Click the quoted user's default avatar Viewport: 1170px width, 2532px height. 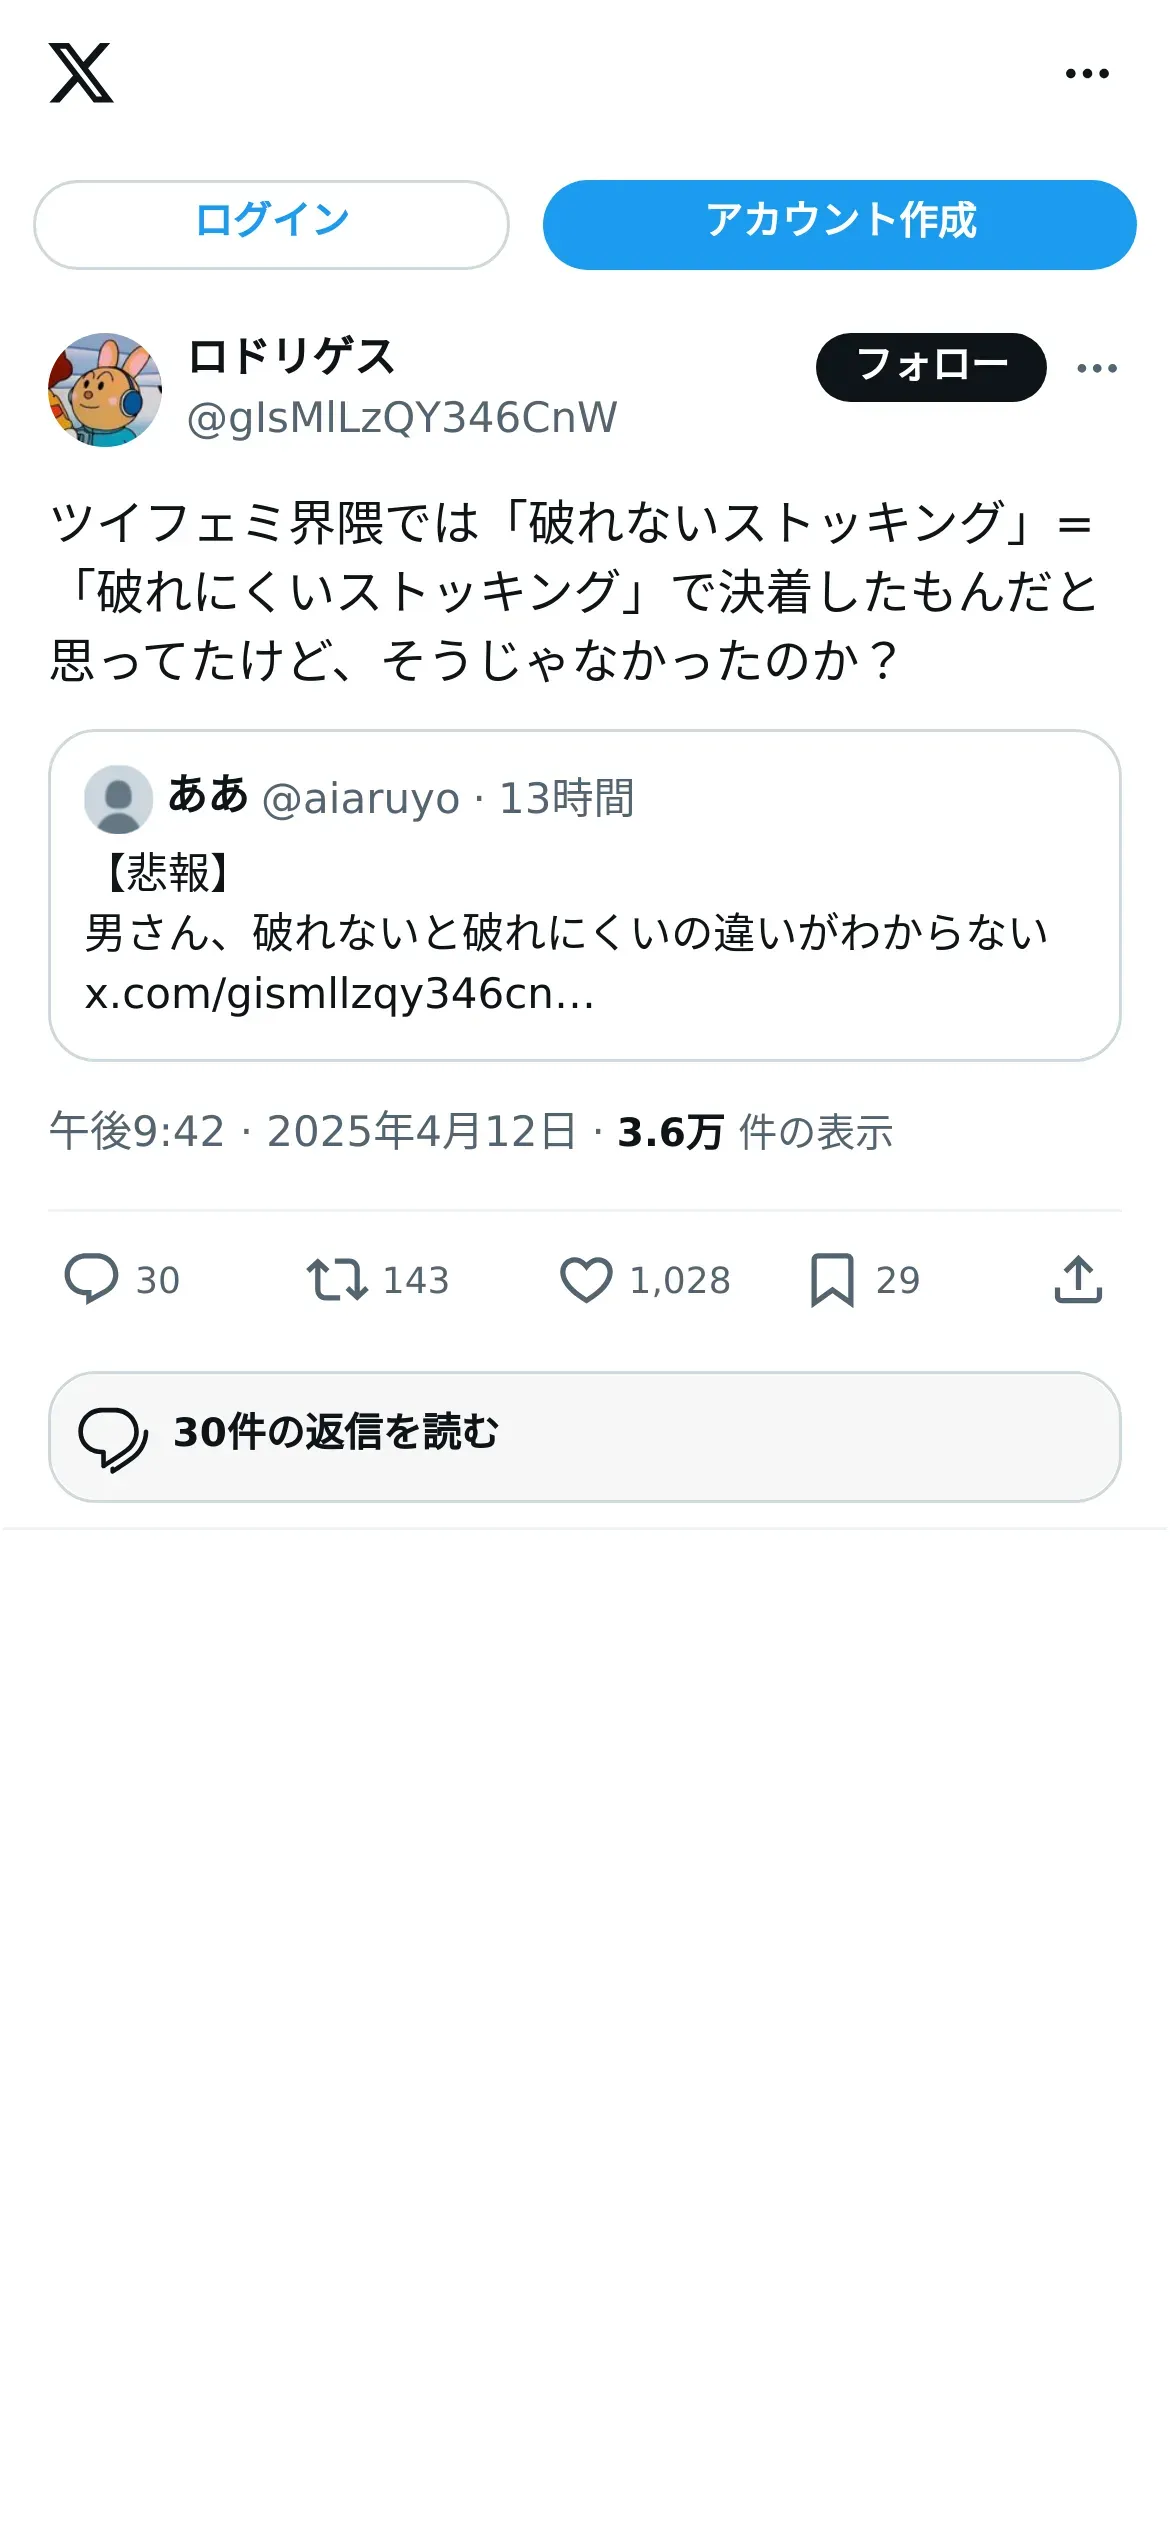point(118,799)
